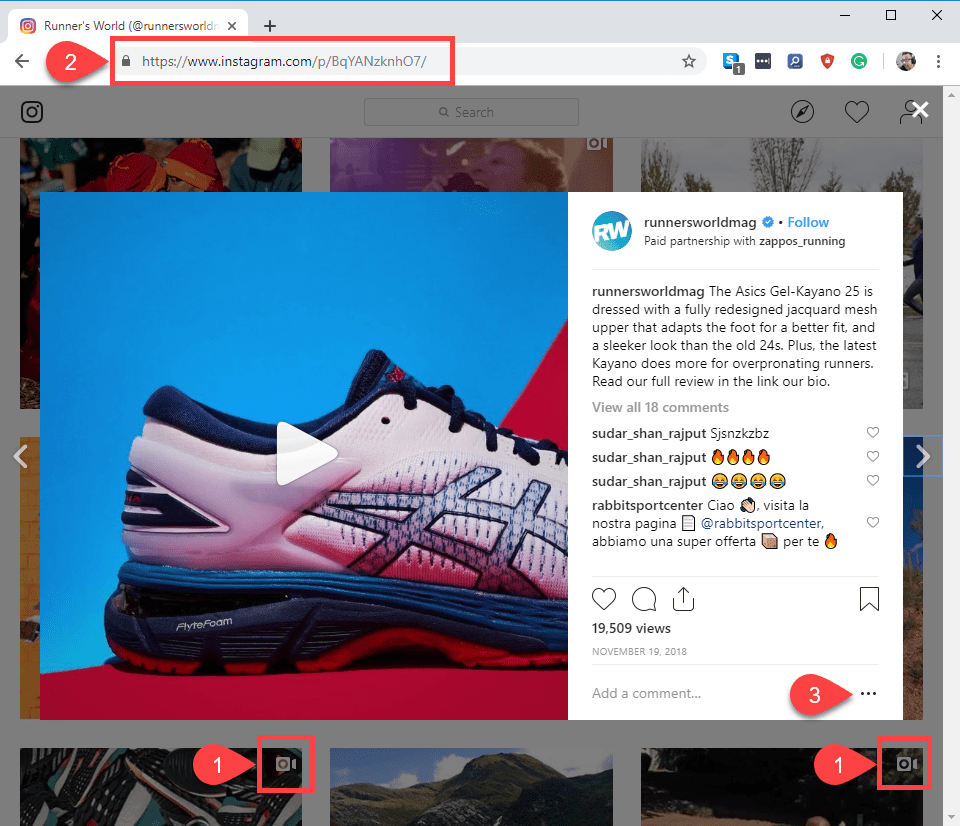Open your profile via the person icon
Image resolution: width=960 pixels, height=826 pixels.
pyautogui.click(x=911, y=112)
